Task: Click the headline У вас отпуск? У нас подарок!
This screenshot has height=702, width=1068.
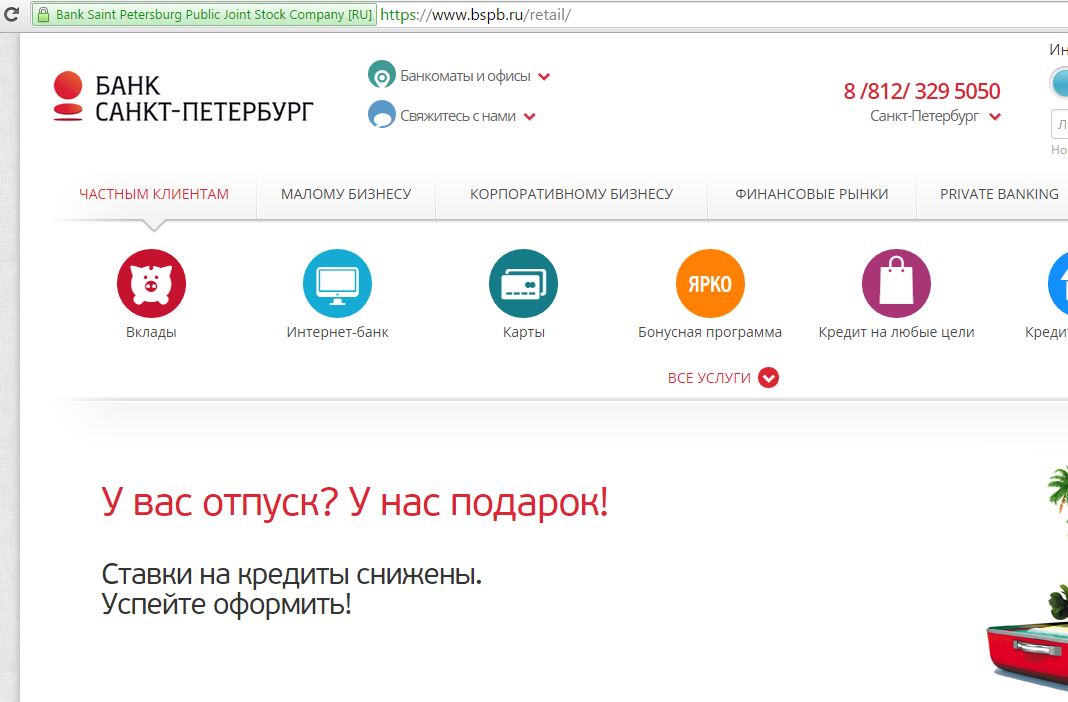Action: 354,503
